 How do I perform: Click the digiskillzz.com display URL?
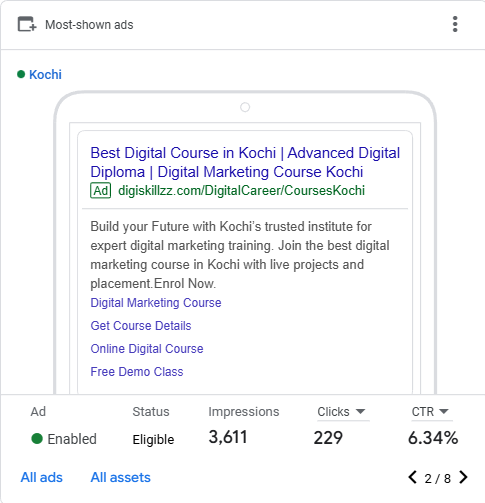(x=242, y=191)
